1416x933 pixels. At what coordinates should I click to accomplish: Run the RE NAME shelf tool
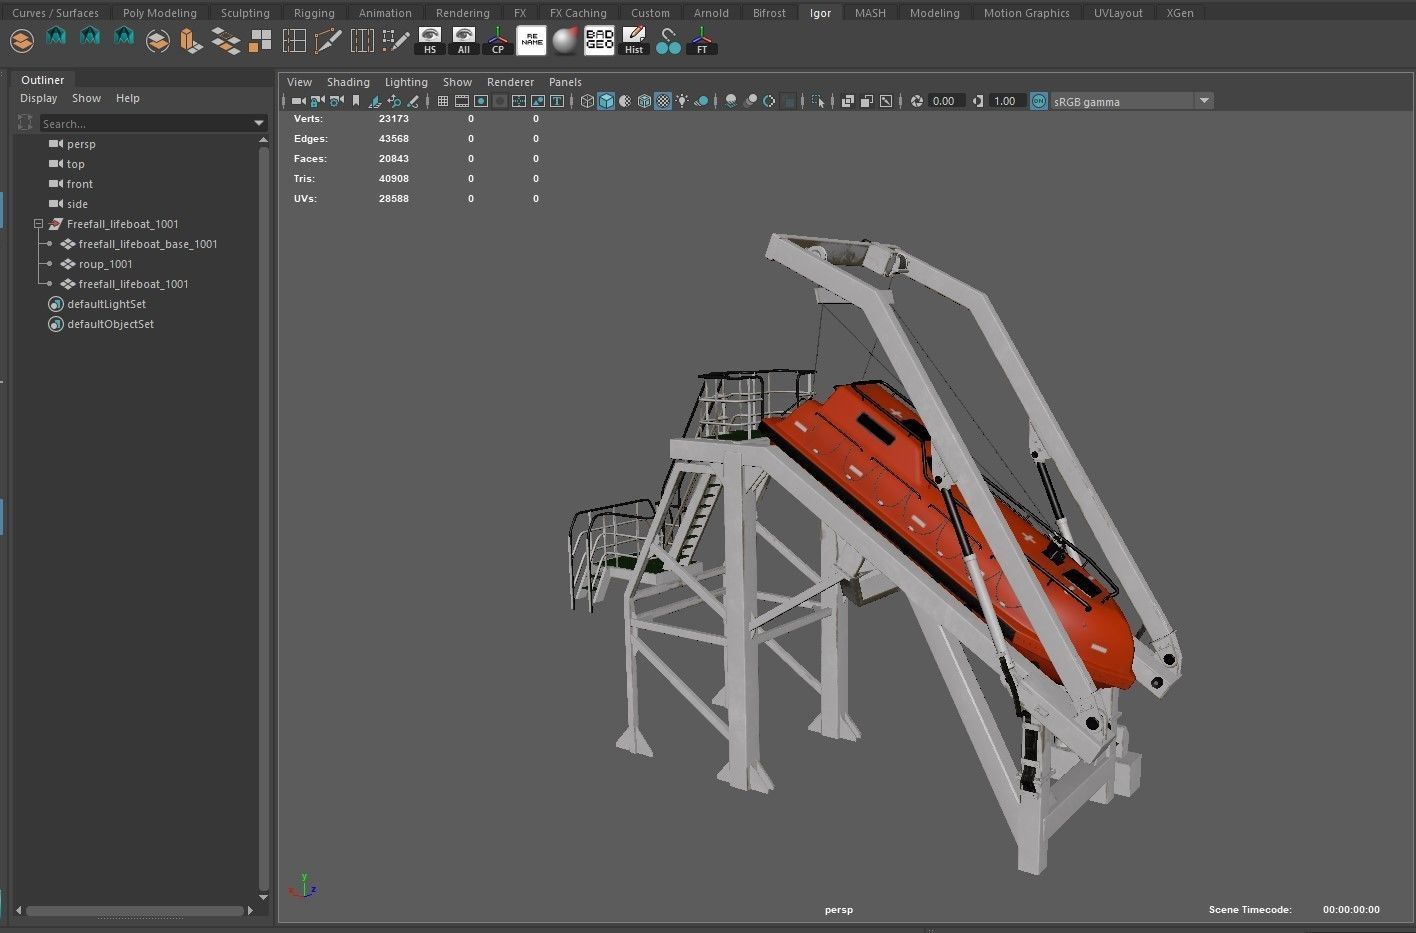click(x=531, y=41)
